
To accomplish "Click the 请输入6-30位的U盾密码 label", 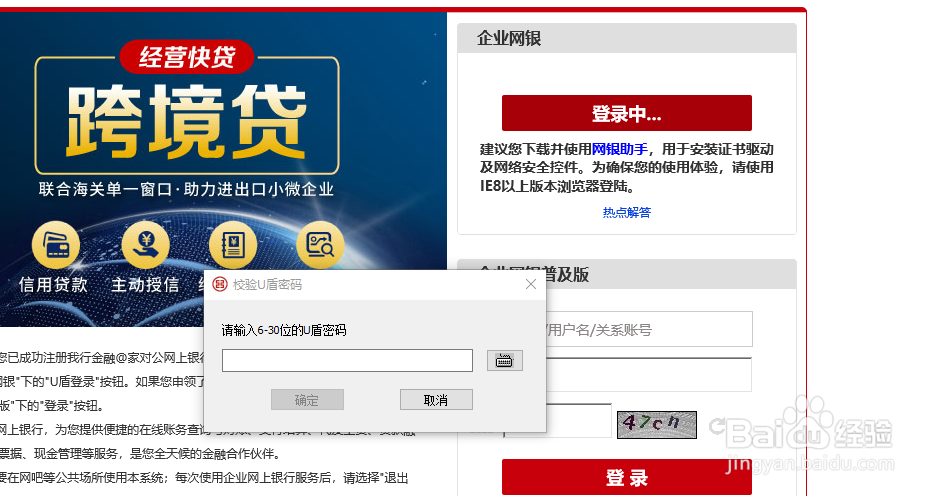I will (x=284, y=330).
